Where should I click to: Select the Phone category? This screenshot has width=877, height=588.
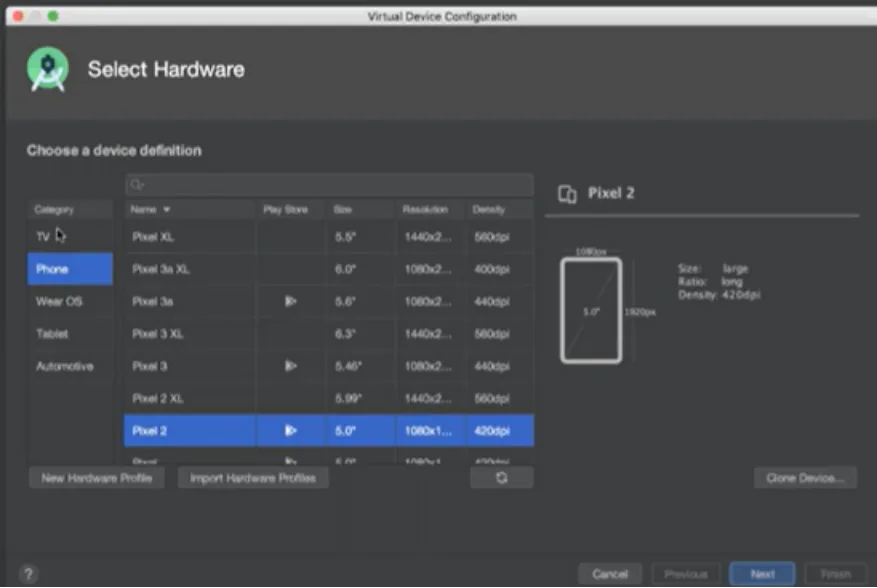coord(70,269)
